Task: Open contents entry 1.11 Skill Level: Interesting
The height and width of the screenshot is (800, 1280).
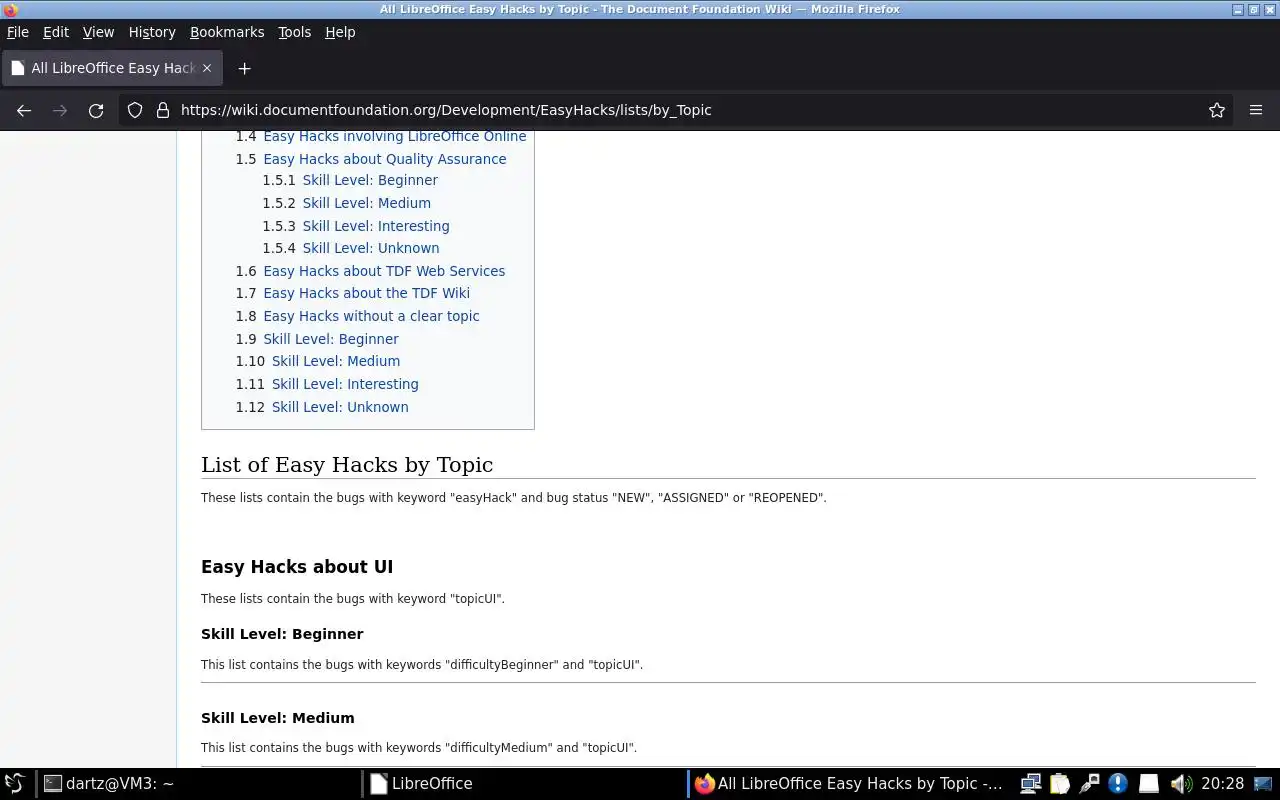Action: click(345, 384)
